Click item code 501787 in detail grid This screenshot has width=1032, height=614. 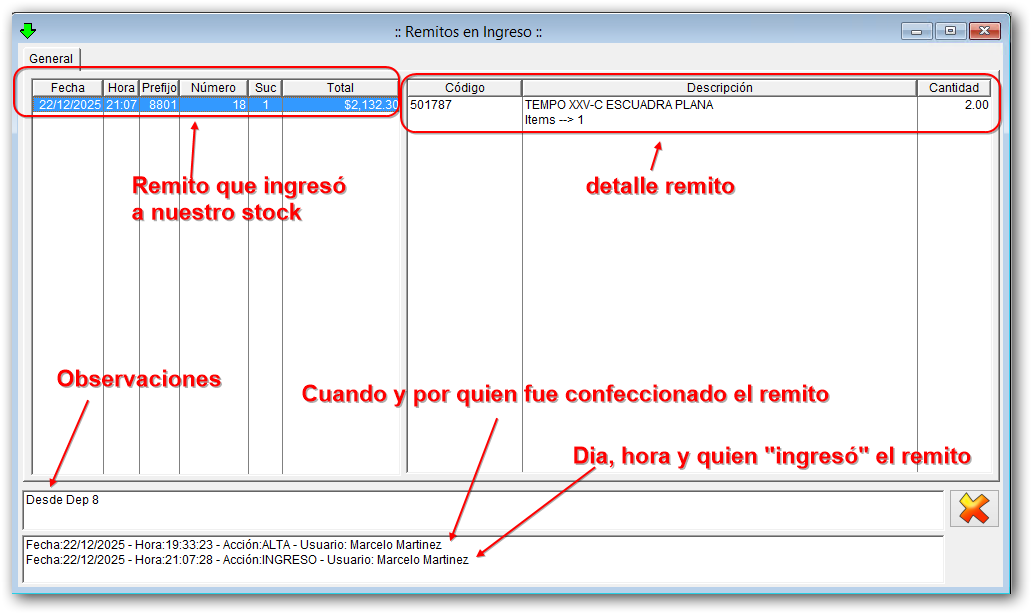(431, 105)
